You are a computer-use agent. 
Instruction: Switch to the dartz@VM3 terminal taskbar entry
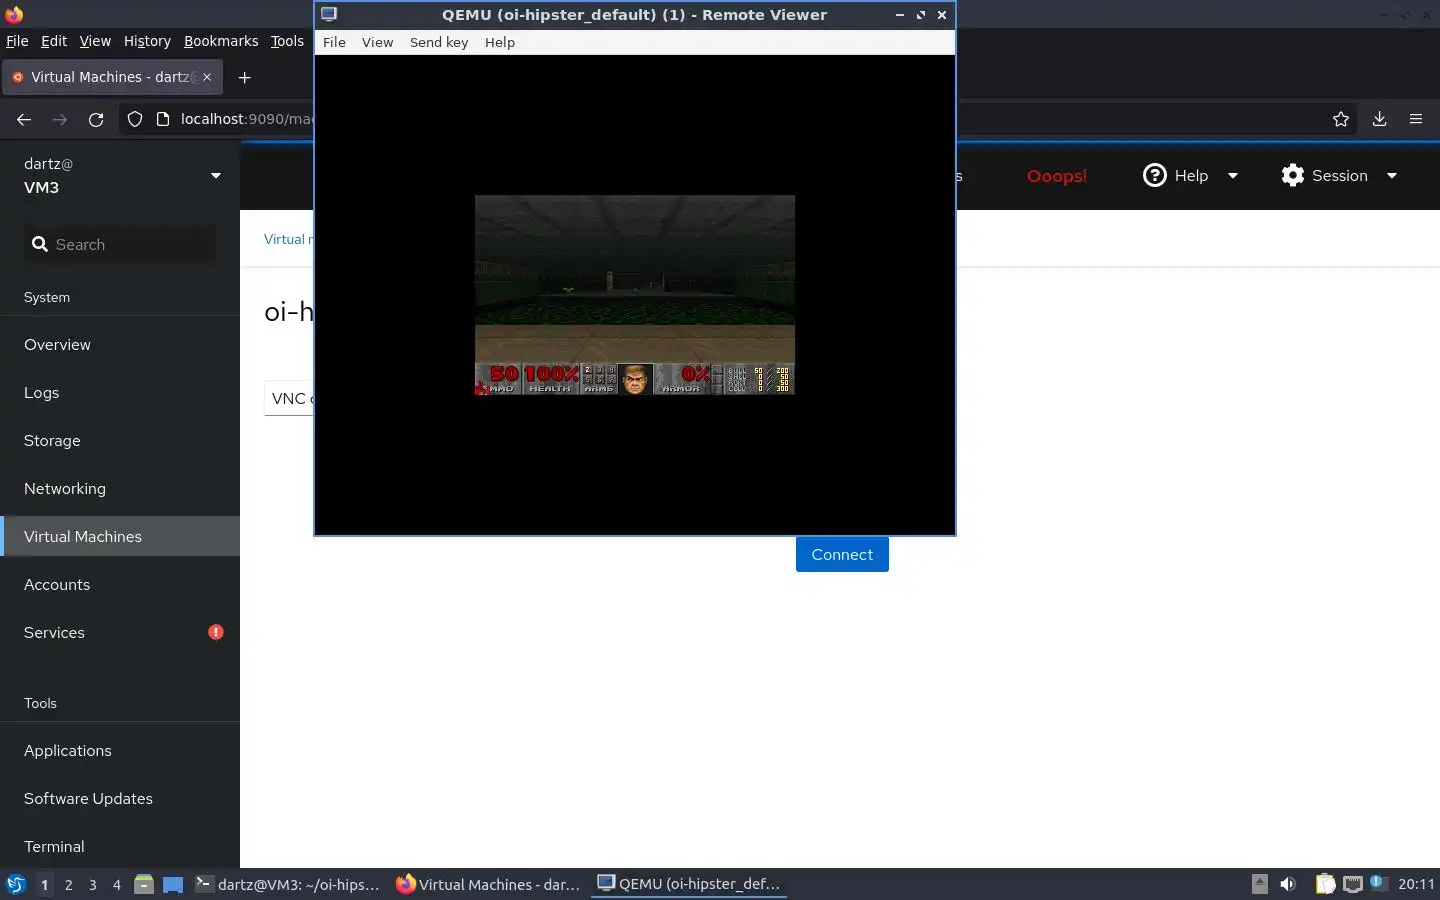coord(288,884)
